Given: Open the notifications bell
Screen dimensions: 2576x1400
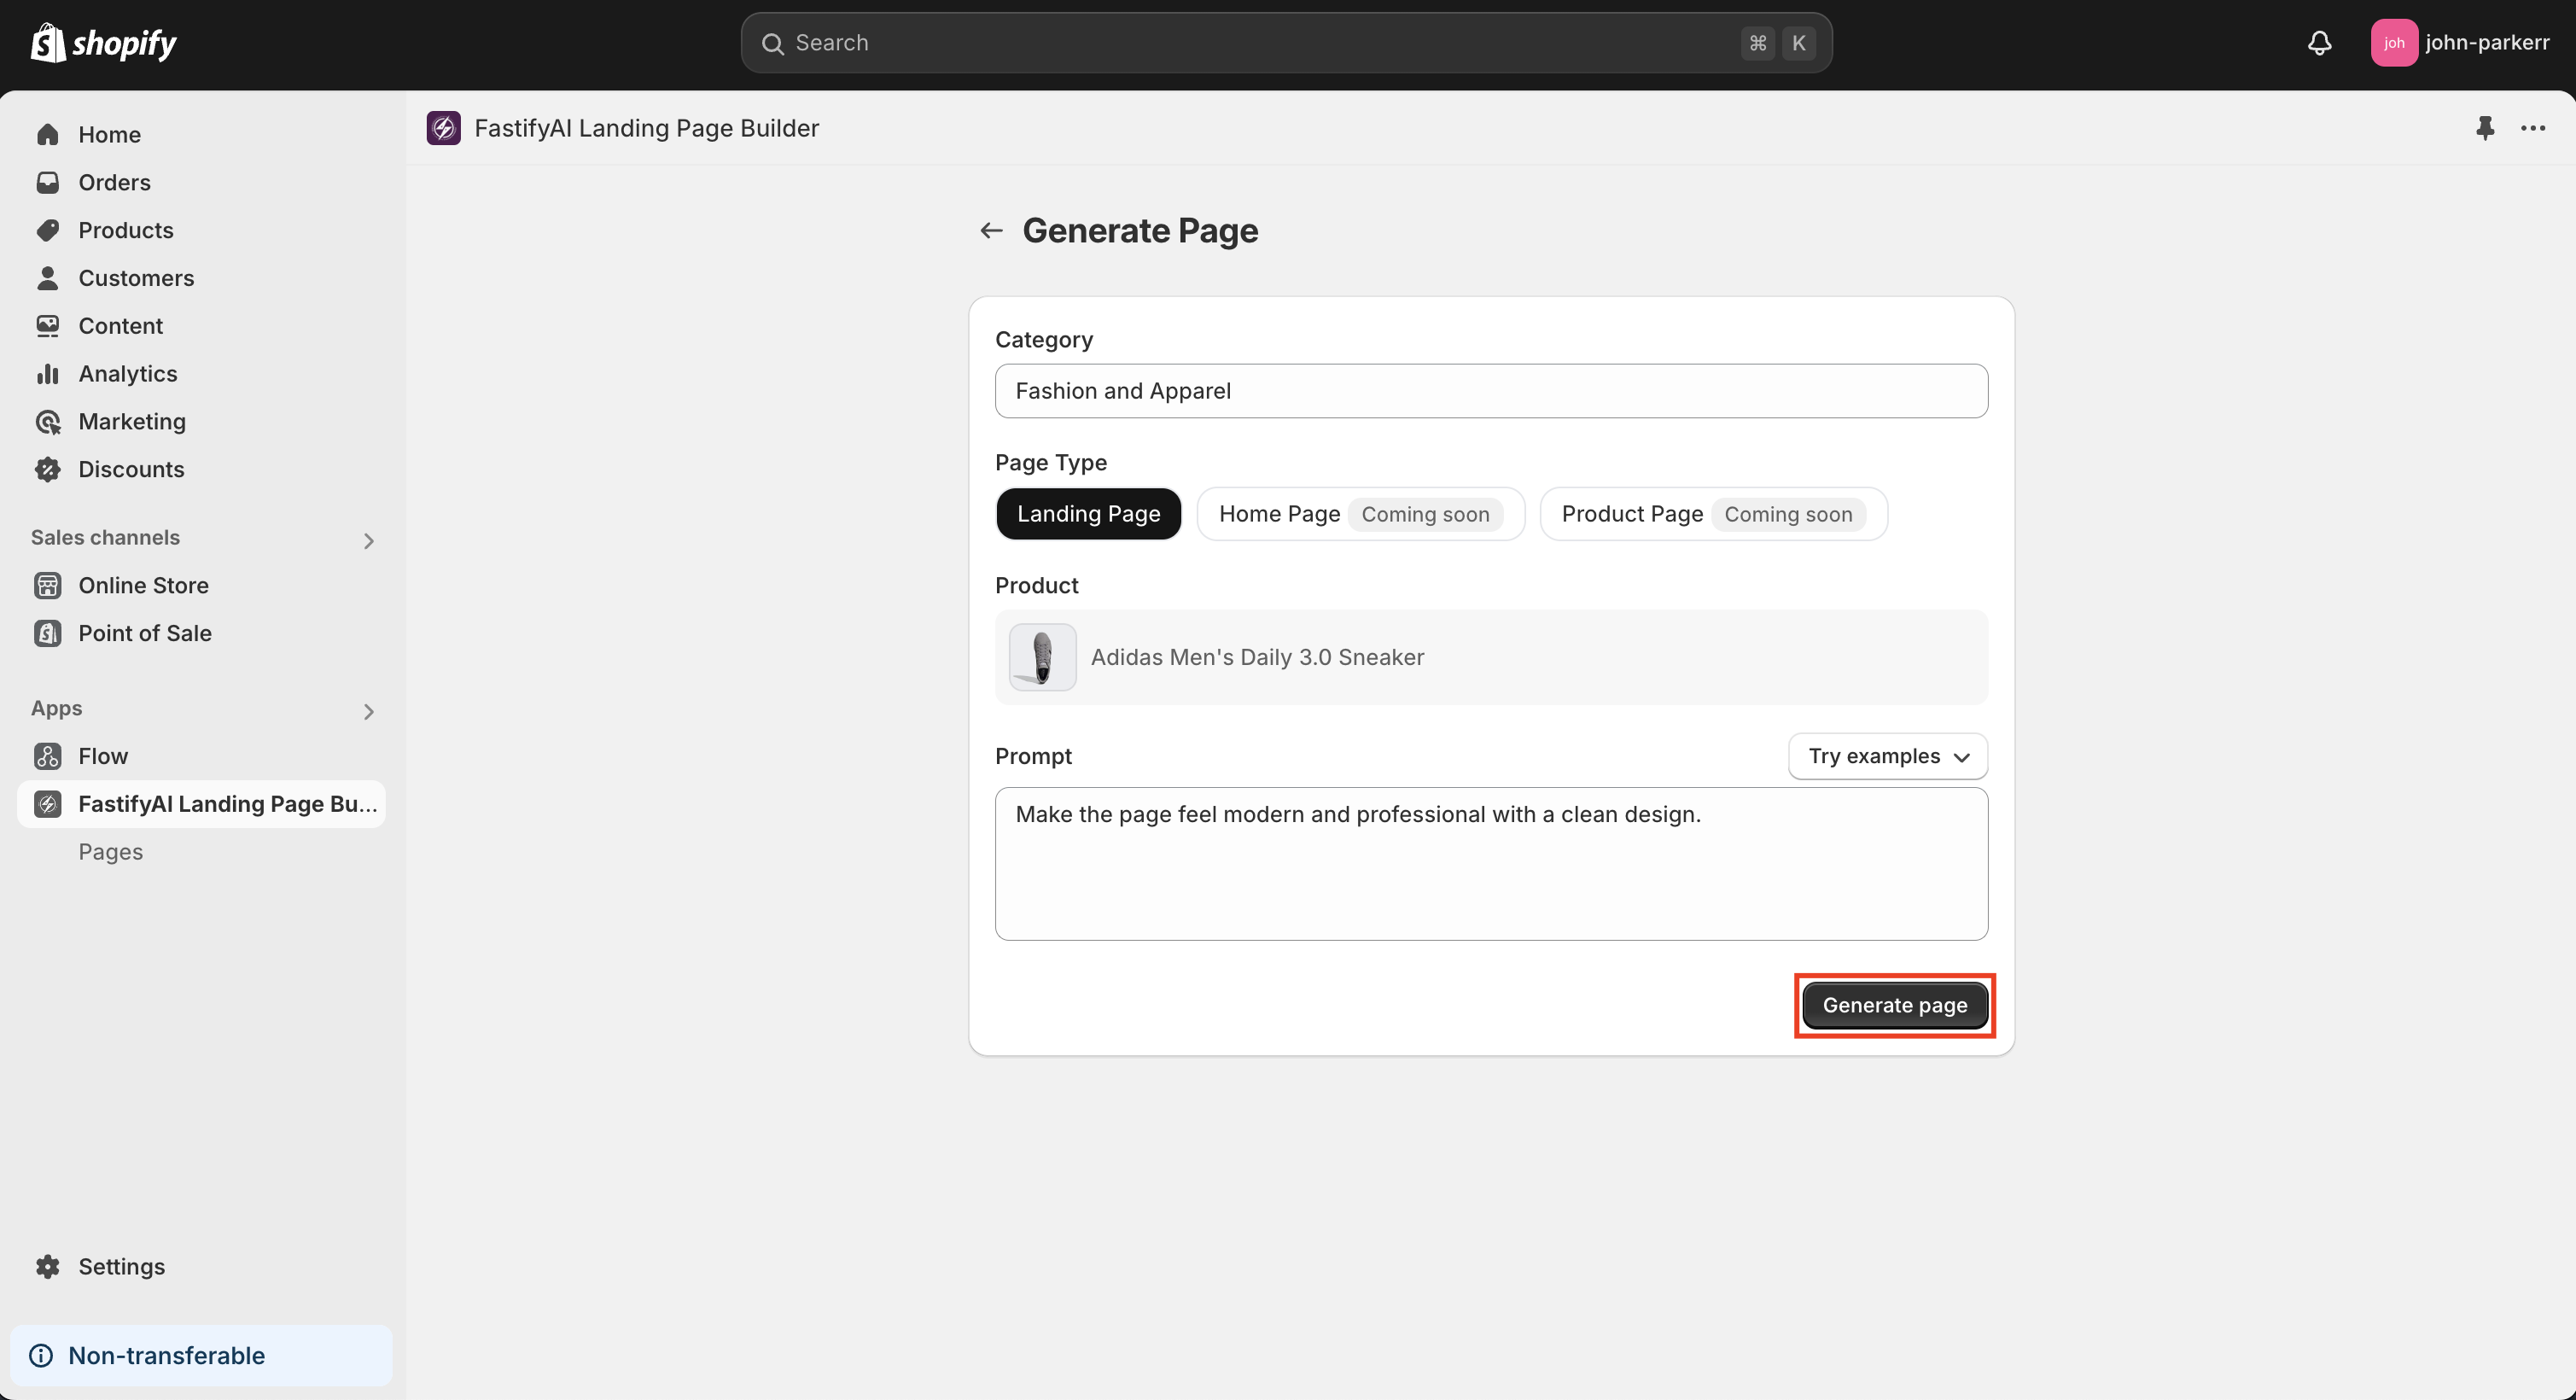Looking at the screenshot, I should (2320, 43).
